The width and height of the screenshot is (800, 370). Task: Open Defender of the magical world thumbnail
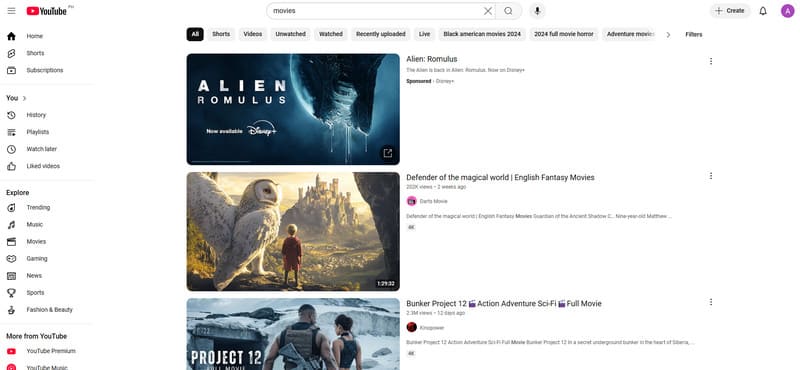click(293, 231)
